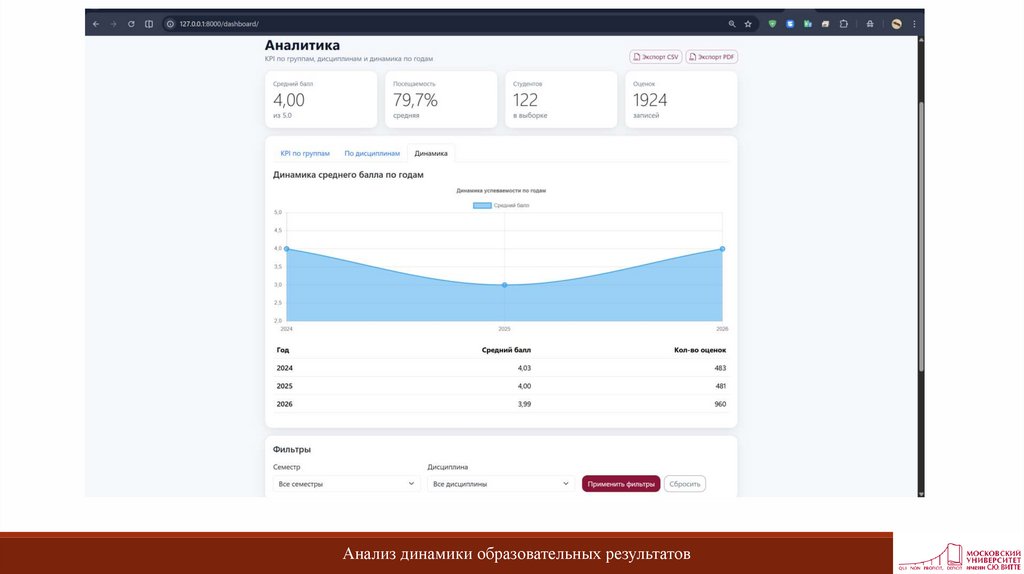Viewport: 1024px width, 574px height.
Task: Open the browser zoom magnifier icon
Action: (732, 23)
